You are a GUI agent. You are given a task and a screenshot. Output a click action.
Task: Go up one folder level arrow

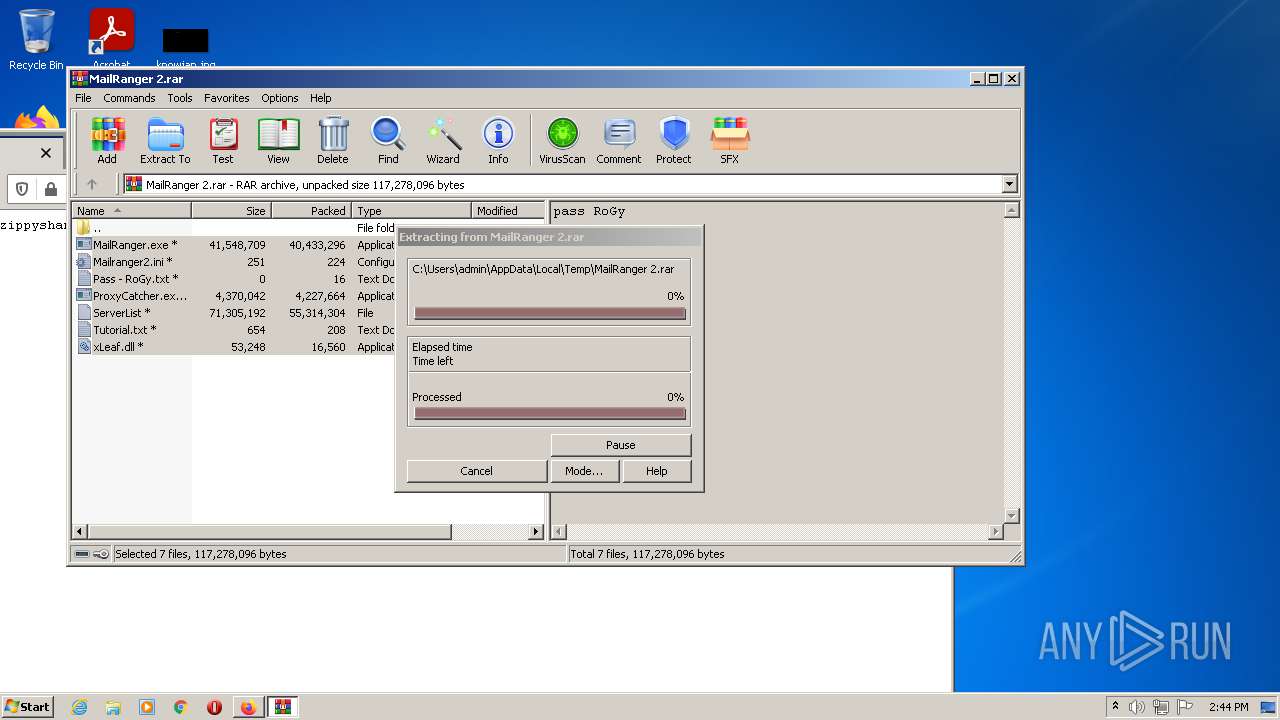(92, 184)
